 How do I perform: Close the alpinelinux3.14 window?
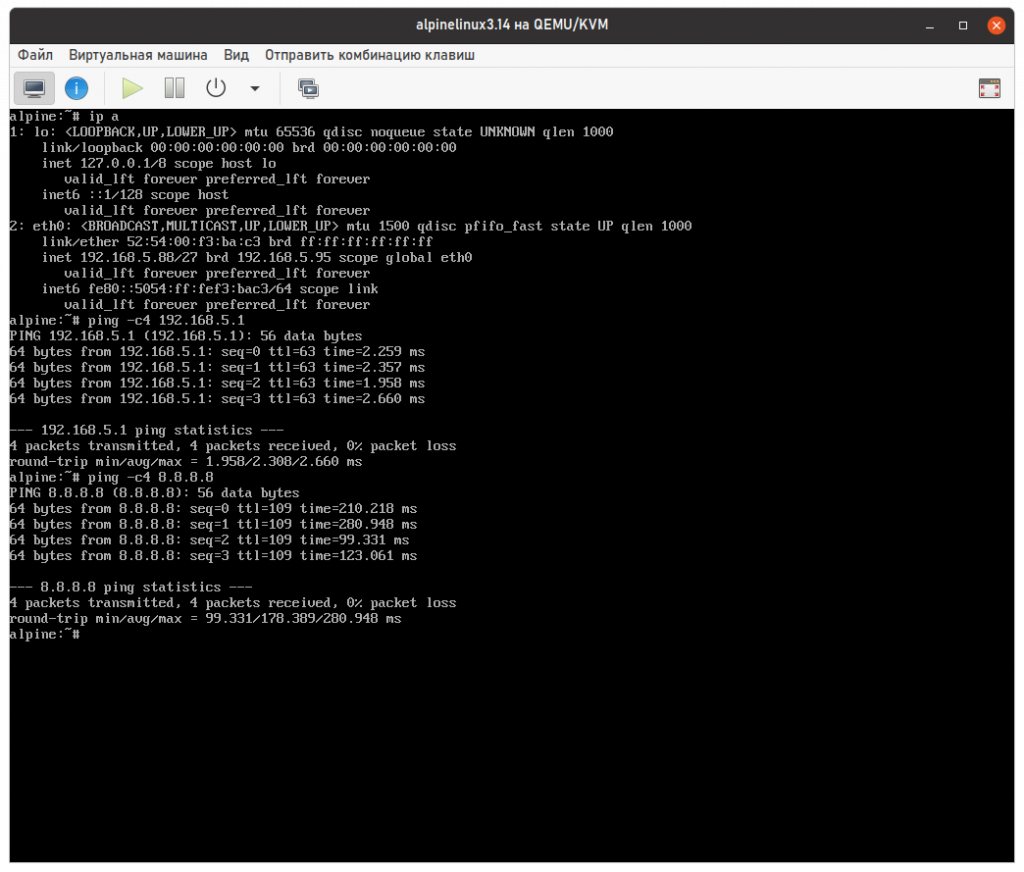996,25
